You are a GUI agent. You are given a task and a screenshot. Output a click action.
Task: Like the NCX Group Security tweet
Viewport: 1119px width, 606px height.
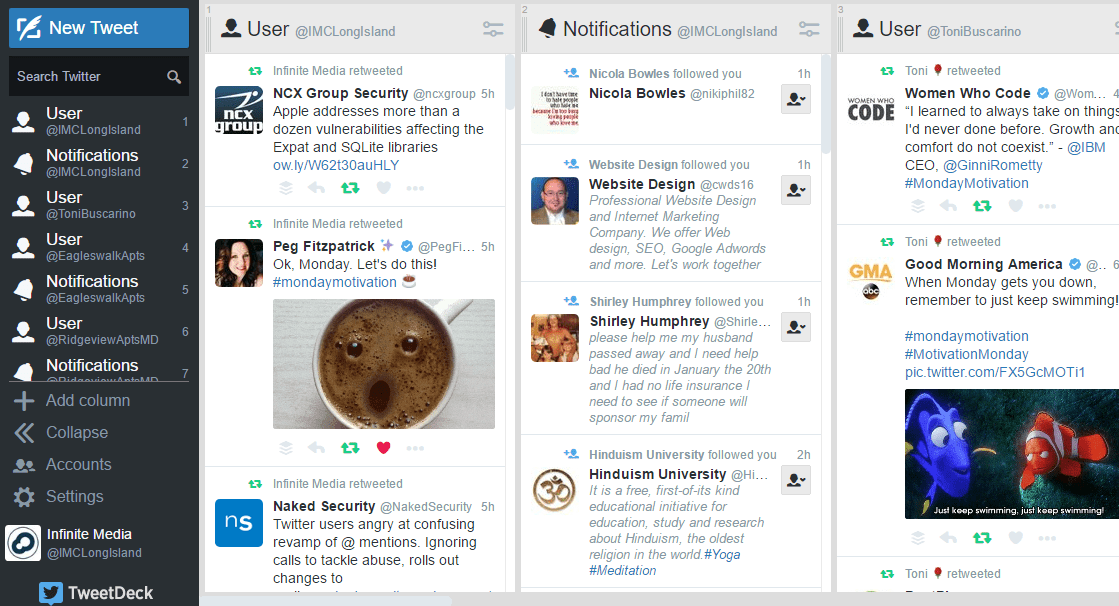tap(383, 188)
